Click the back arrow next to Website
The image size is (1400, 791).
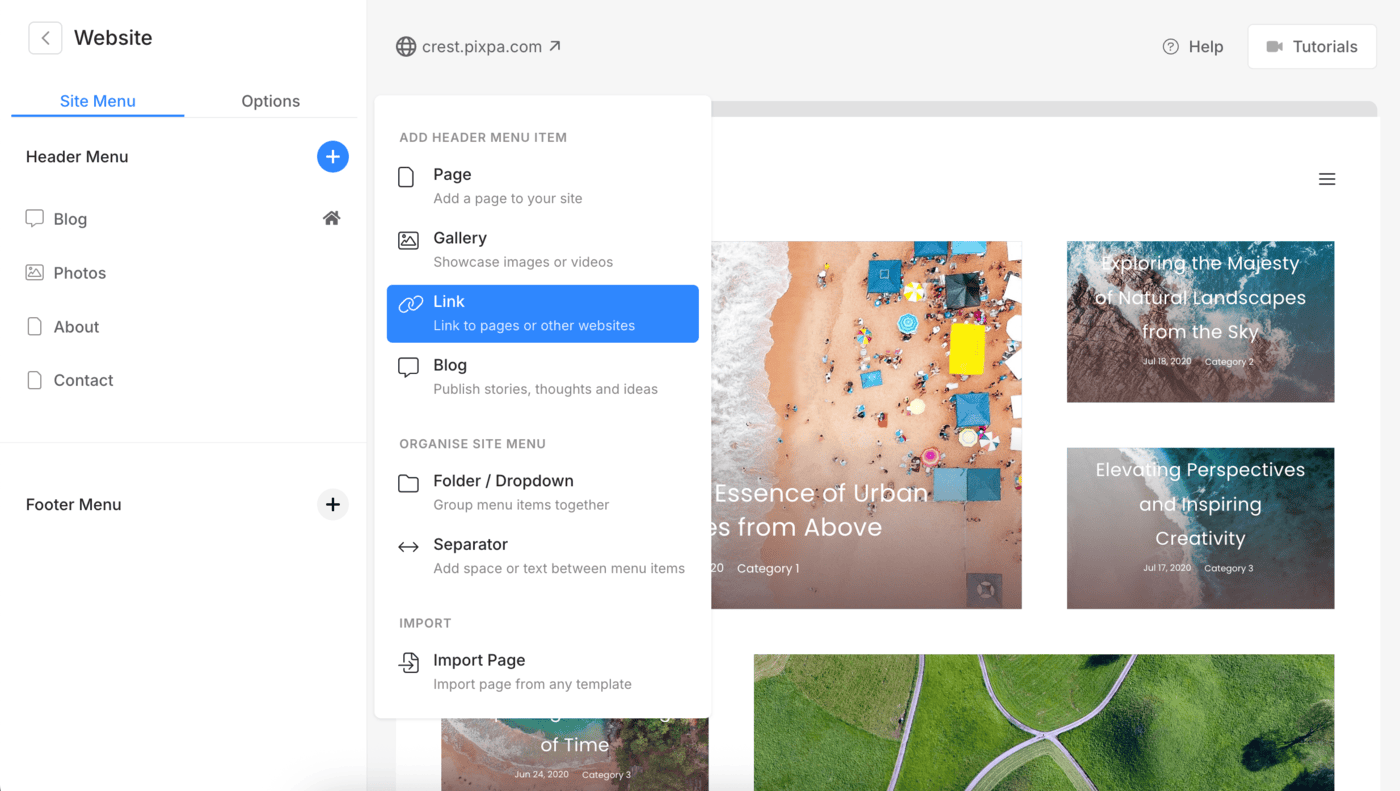pyautogui.click(x=45, y=38)
